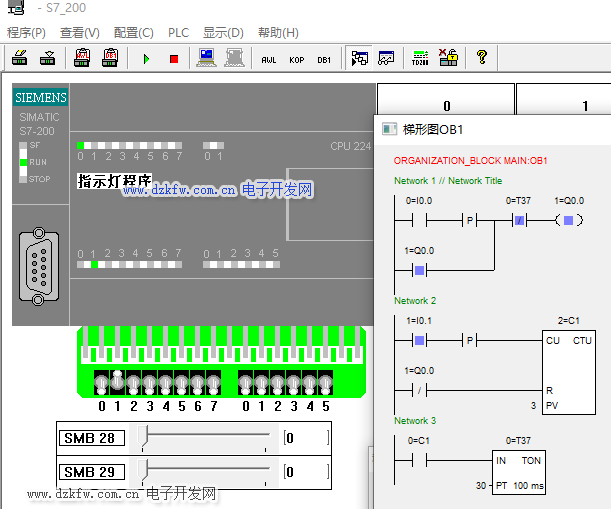Open the 配置(C) menu
Screen dimensions: 611x509
click(x=133, y=32)
